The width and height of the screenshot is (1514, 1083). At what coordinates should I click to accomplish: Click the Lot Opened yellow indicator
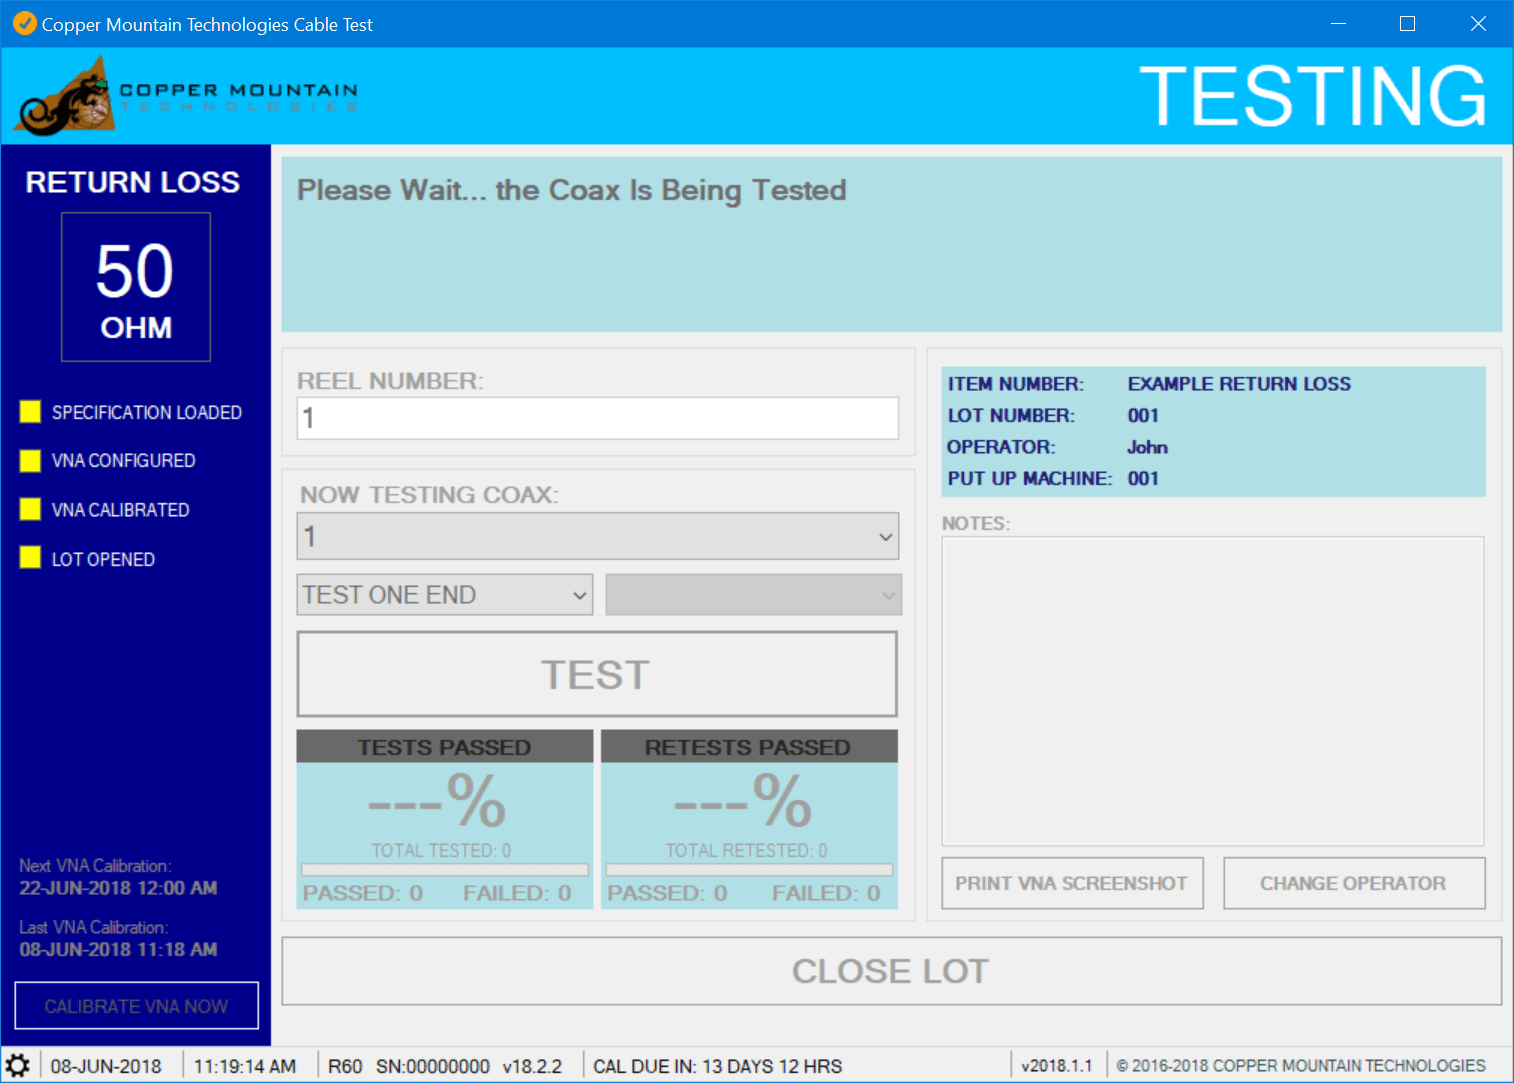click(30, 558)
